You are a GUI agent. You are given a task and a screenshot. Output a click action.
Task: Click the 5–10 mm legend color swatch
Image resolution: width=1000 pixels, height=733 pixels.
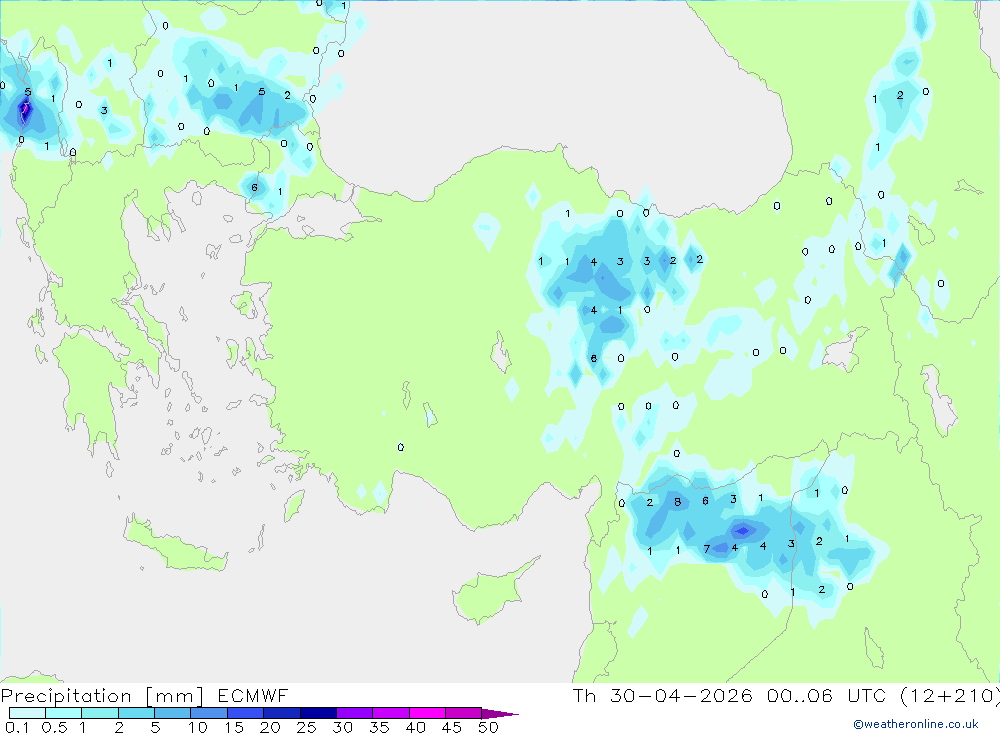pos(173,713)
